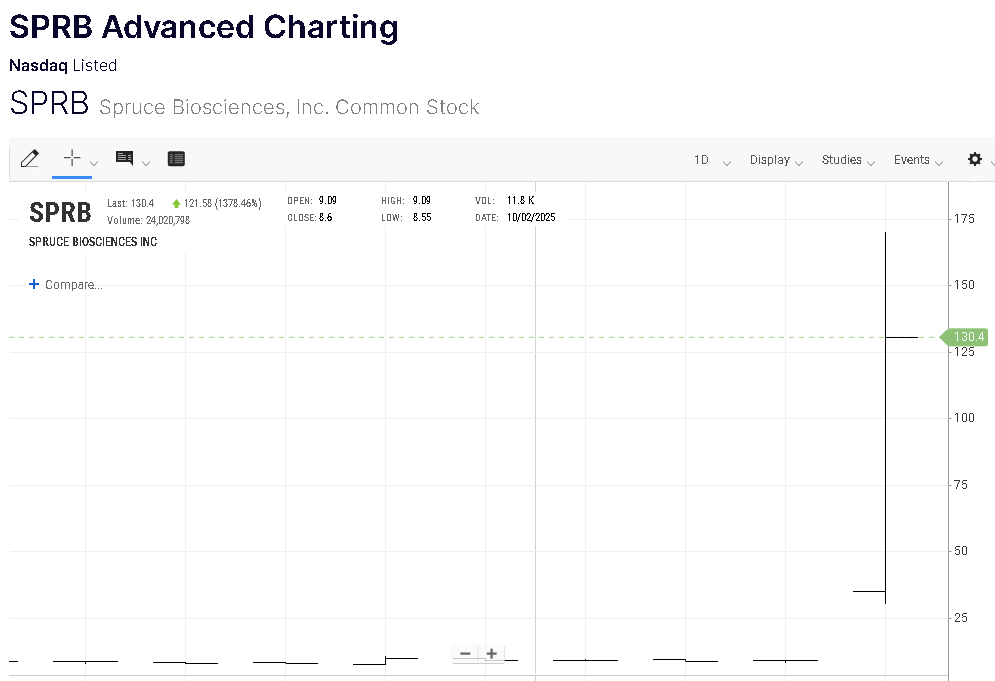Open the Events menu
The image size is (995, 681).
[918, 160]
